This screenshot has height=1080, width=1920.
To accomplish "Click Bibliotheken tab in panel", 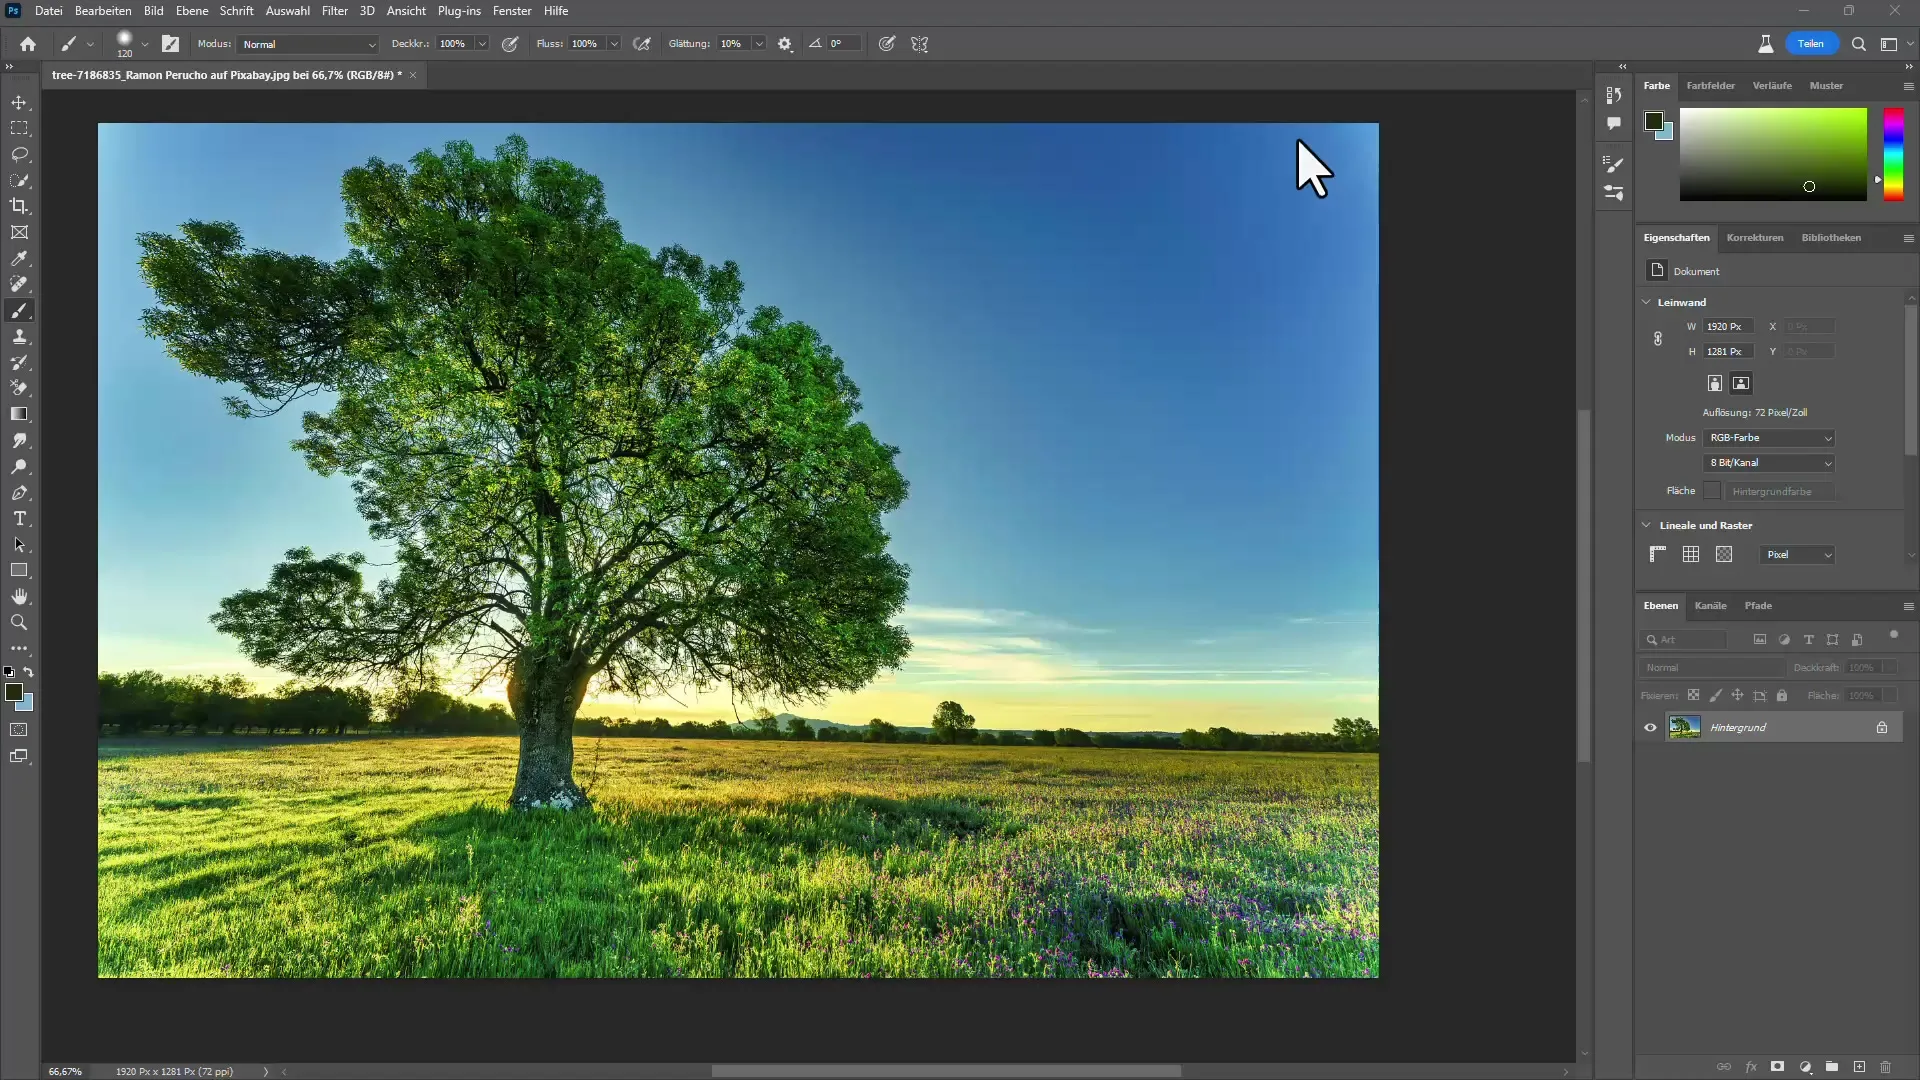I will [x=1830, y=237].
